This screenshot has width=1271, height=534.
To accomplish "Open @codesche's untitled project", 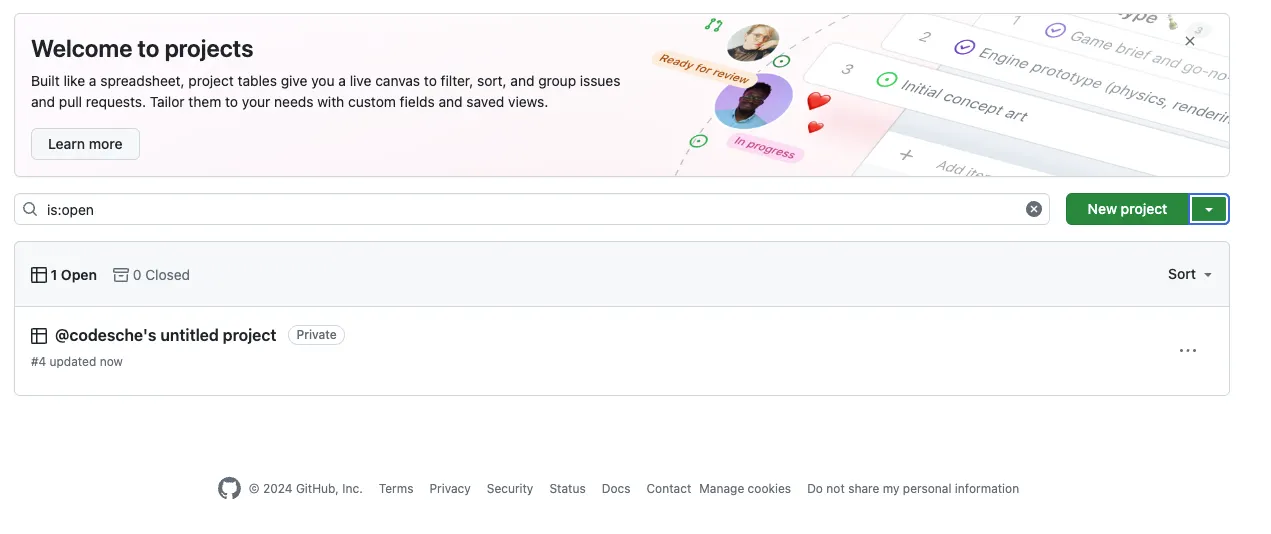I will pos(165,335).
